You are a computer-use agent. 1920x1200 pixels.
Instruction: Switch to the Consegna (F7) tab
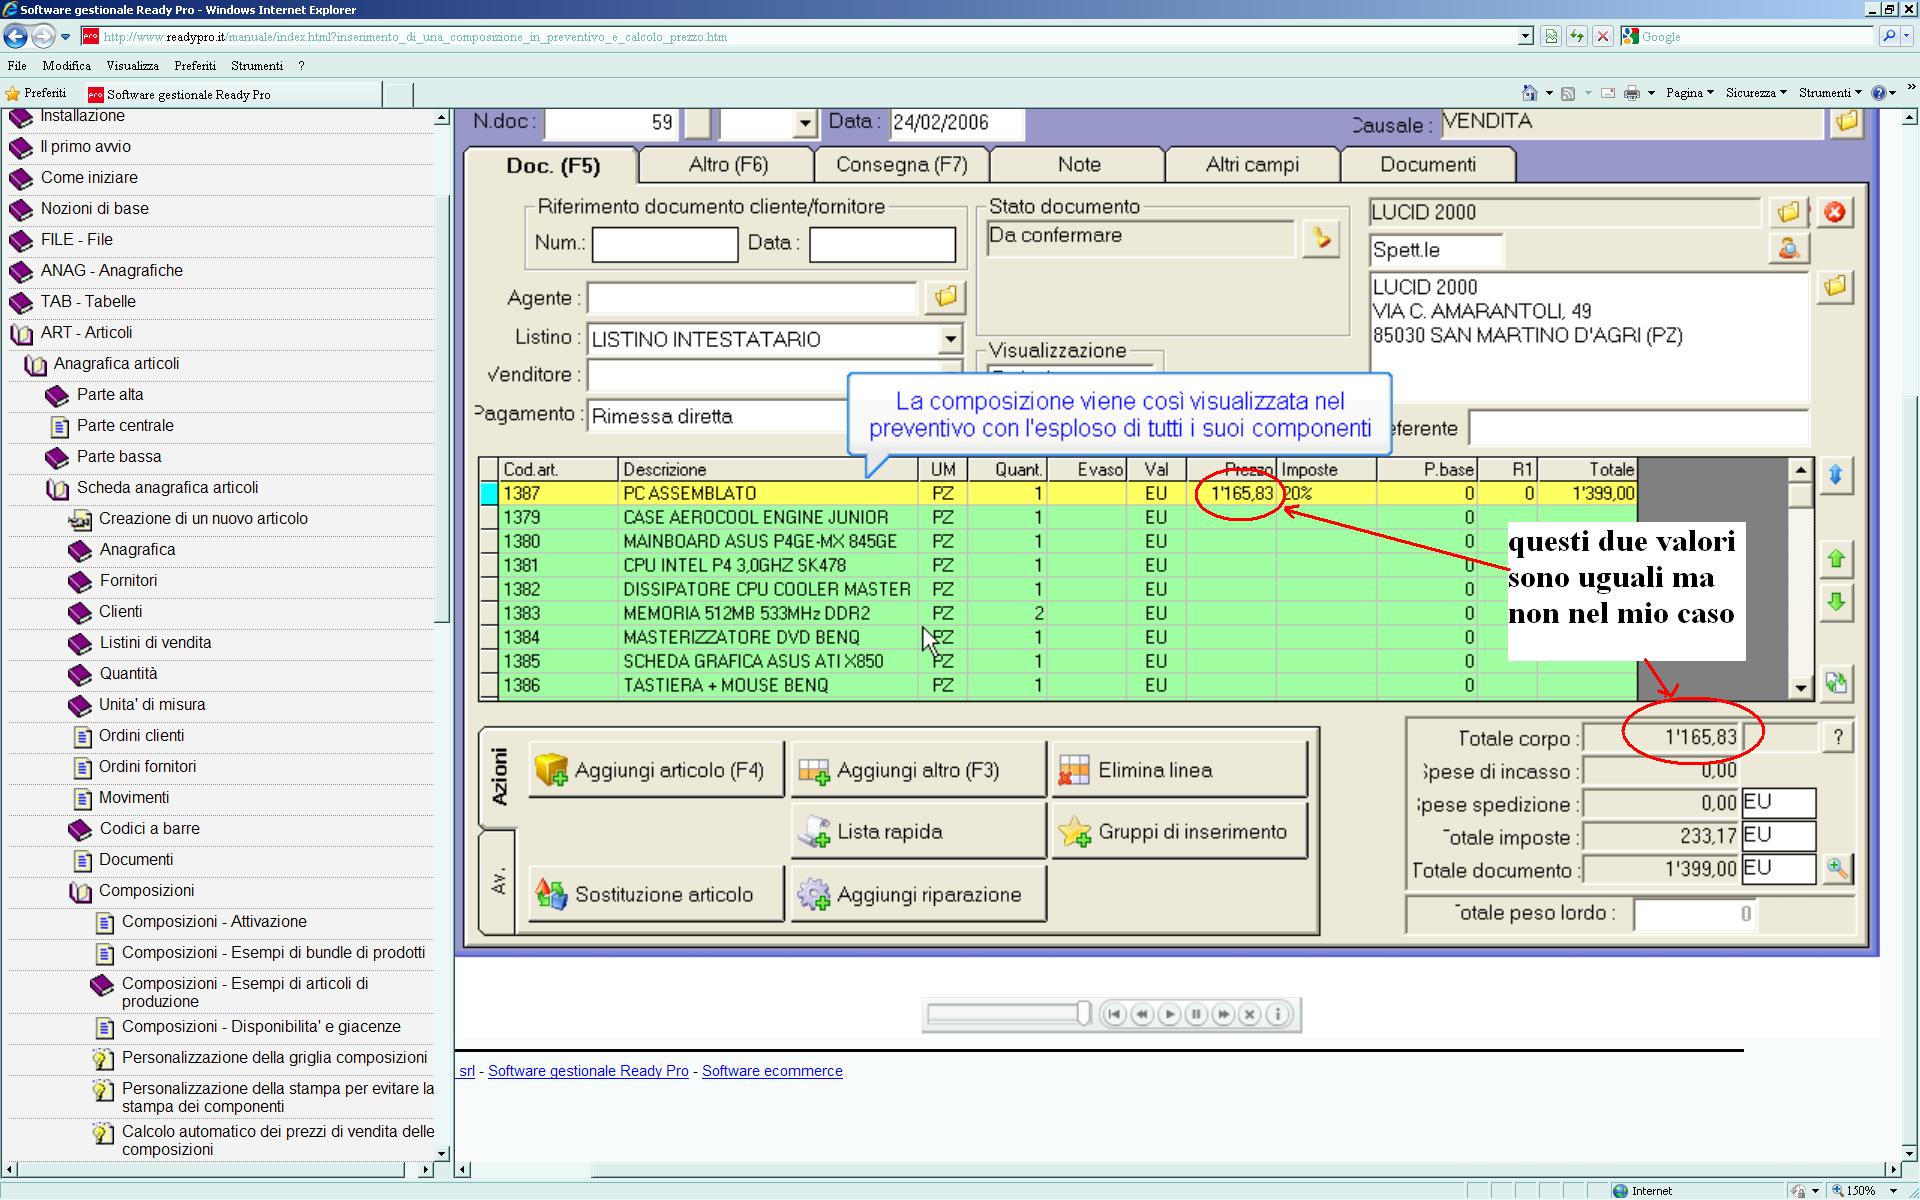(901, 165)
